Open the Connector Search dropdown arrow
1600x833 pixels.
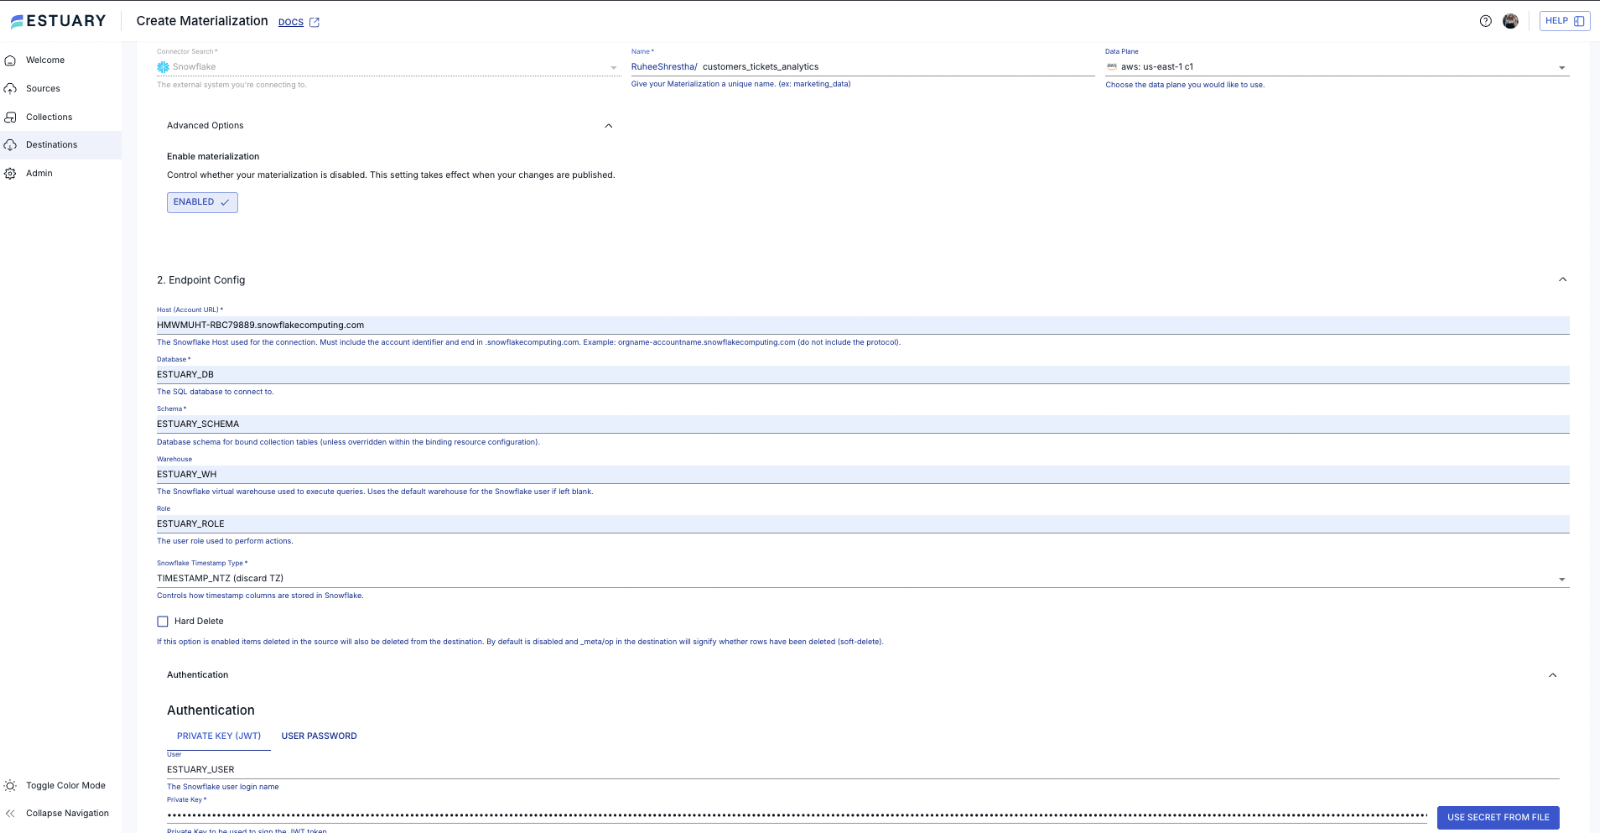[614, 68]
